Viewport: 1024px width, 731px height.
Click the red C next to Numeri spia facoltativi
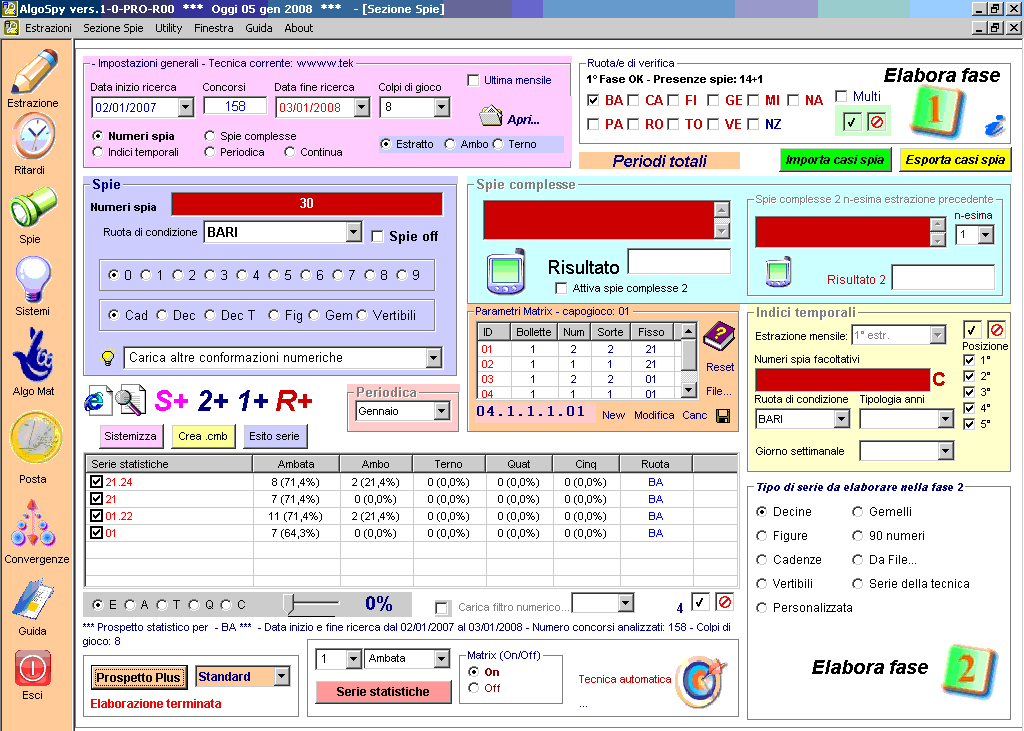[939, 380]
